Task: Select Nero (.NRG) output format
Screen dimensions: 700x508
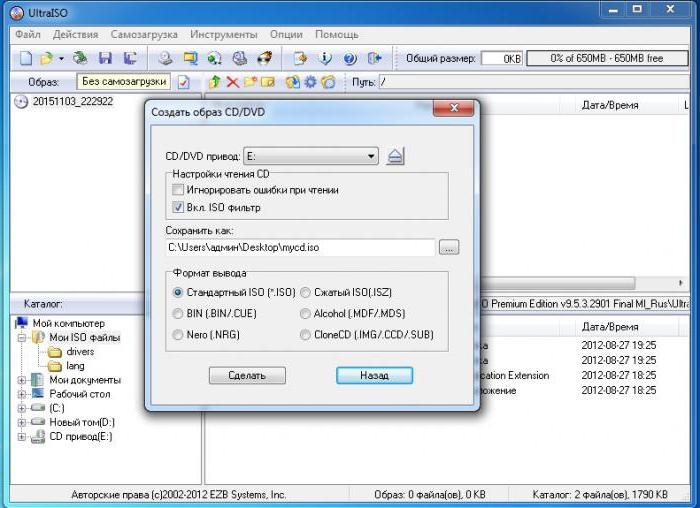Action: [x=178, y=334]
